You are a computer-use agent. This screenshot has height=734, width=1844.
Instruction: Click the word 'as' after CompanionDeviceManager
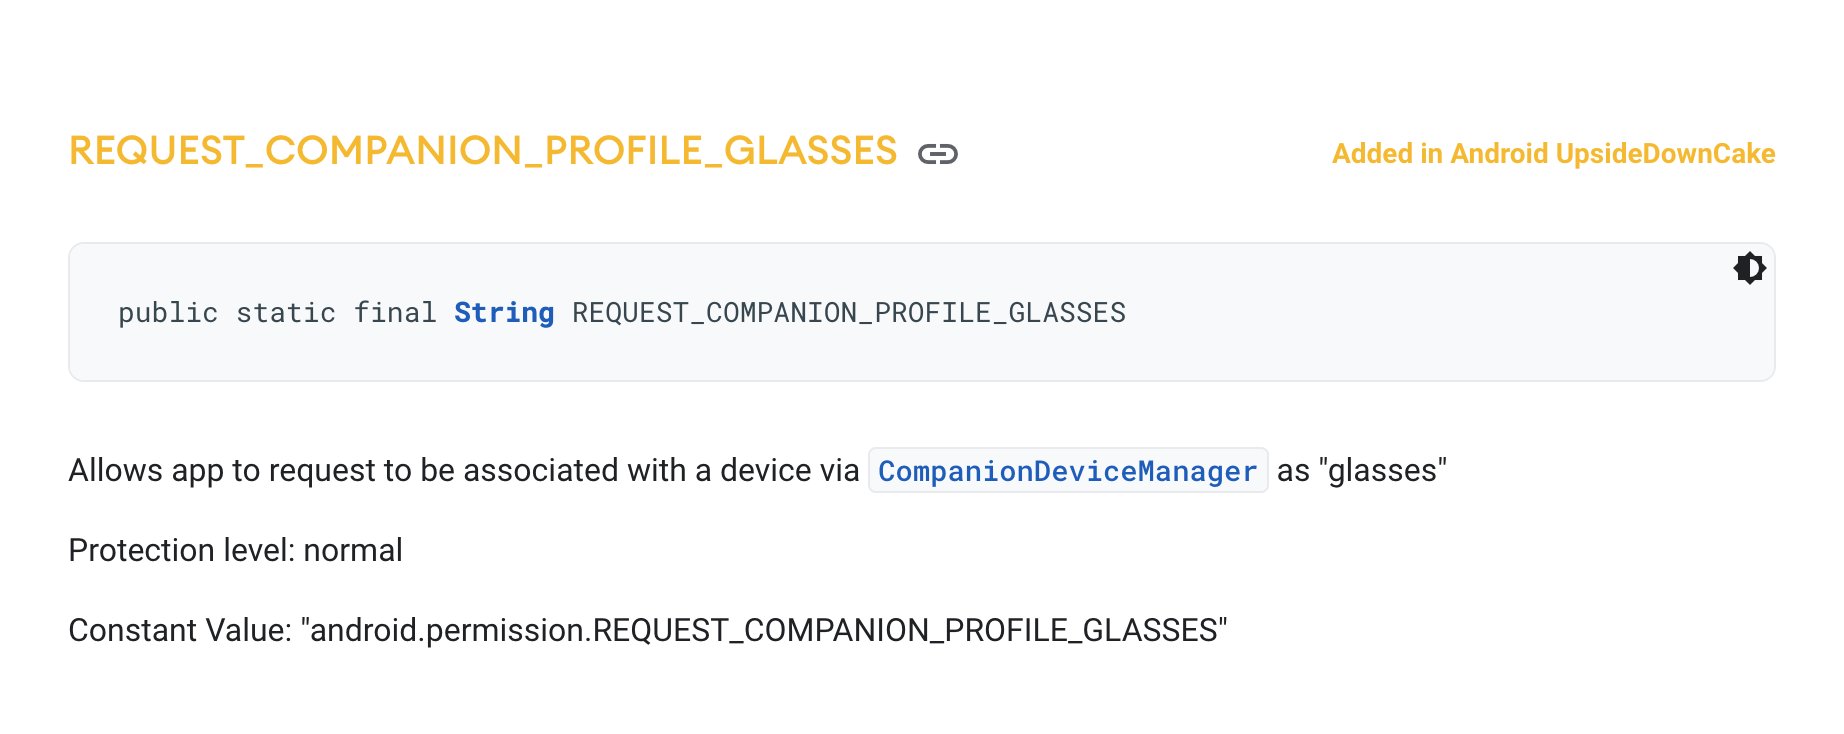(1293, 470)
